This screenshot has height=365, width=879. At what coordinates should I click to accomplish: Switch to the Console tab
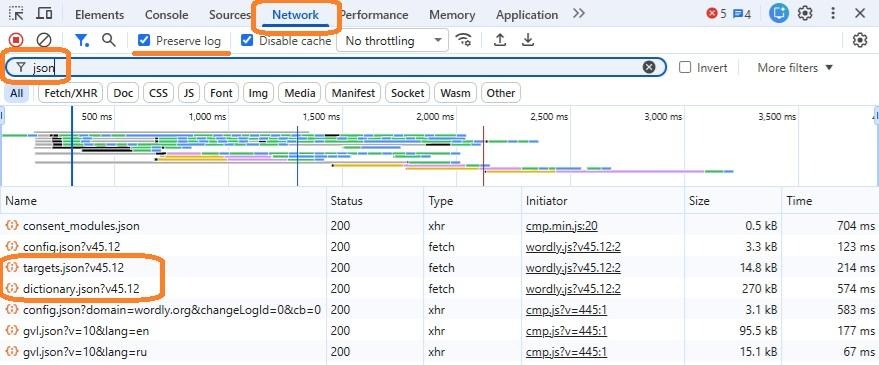[166, 15]
